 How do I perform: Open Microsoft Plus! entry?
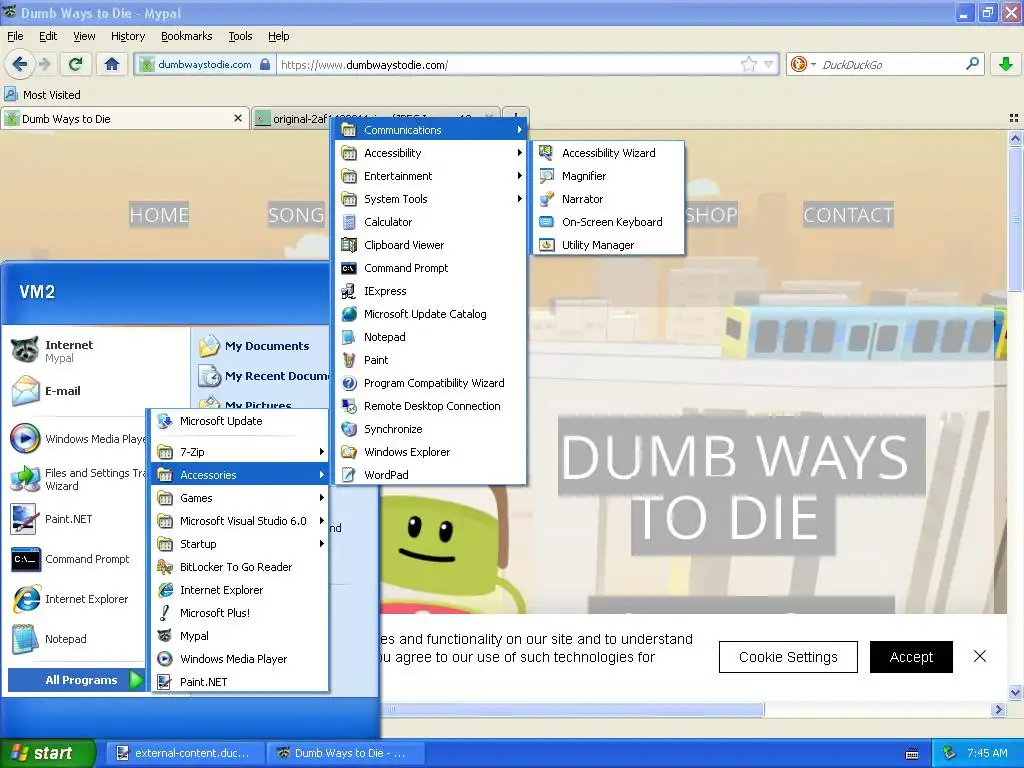click(240, 613)
